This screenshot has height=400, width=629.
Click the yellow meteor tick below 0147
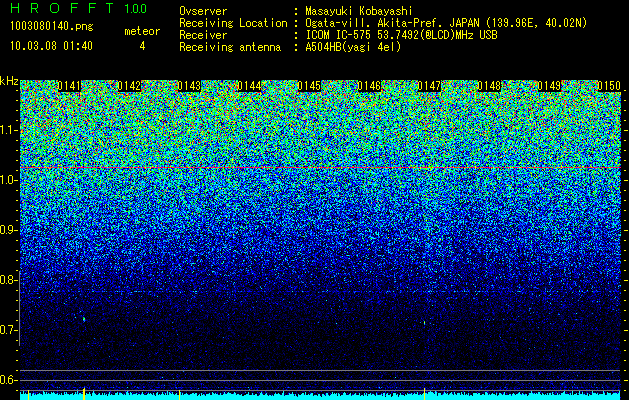(424, 392)
